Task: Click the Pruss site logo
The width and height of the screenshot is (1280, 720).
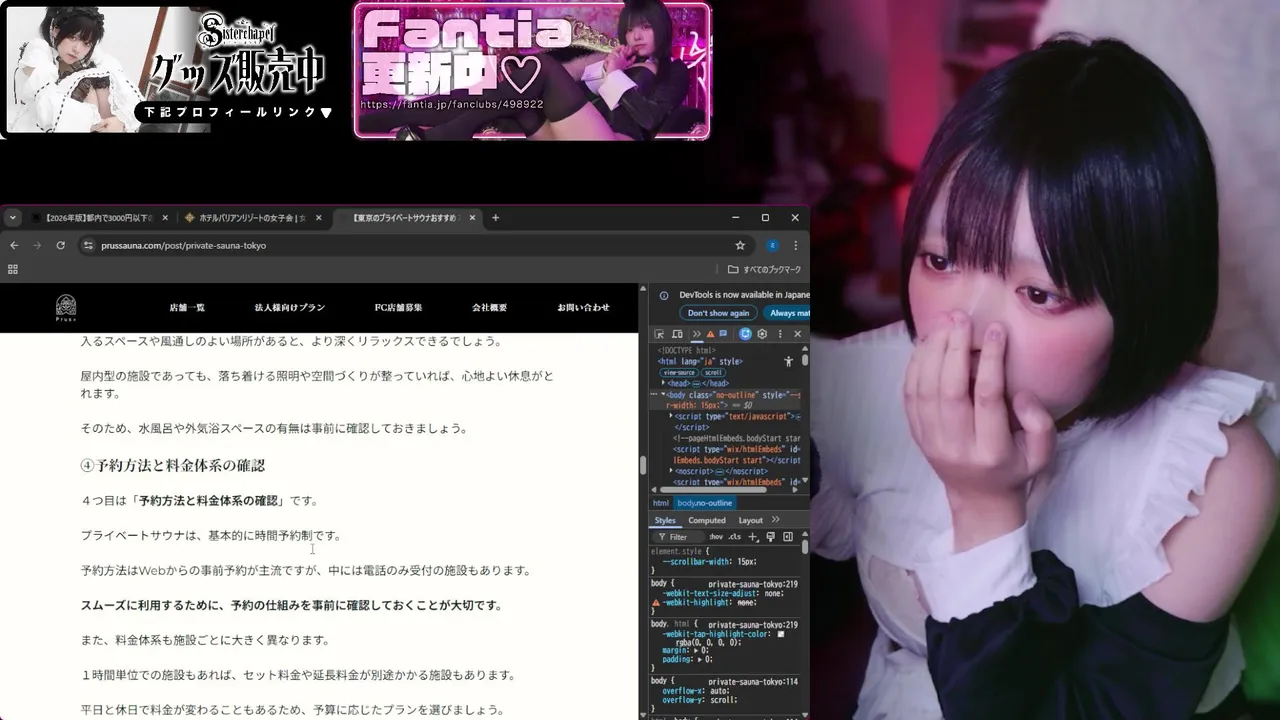Action: click(66, 308)
